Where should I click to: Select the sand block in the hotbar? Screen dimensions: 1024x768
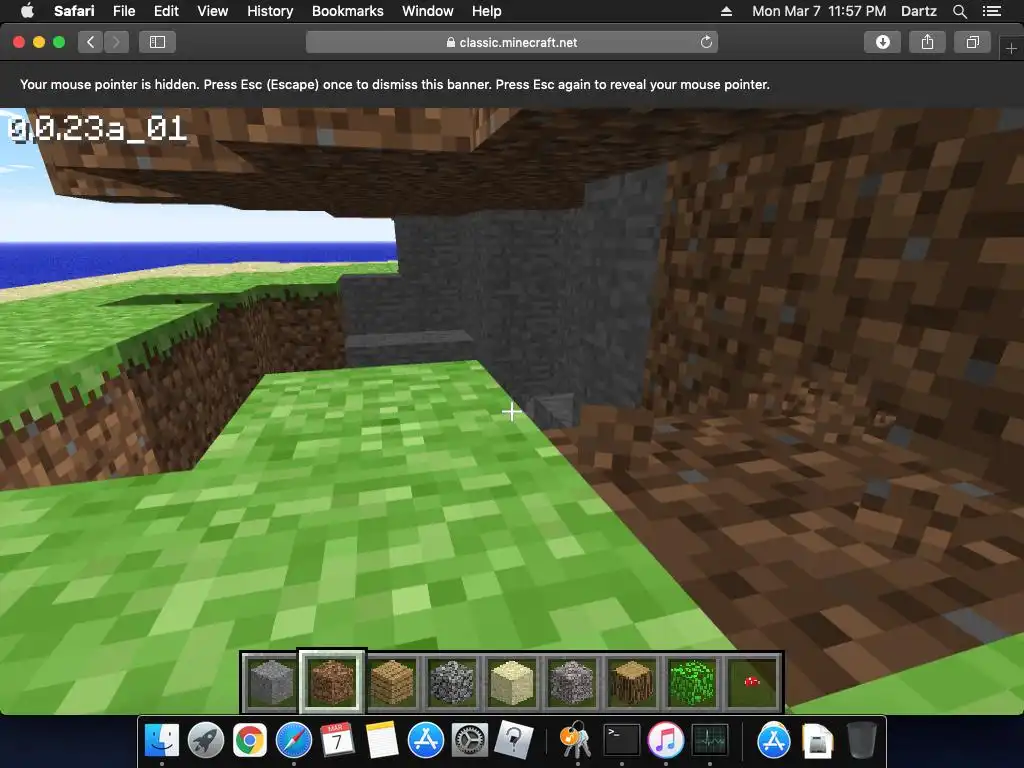[512, 682]
